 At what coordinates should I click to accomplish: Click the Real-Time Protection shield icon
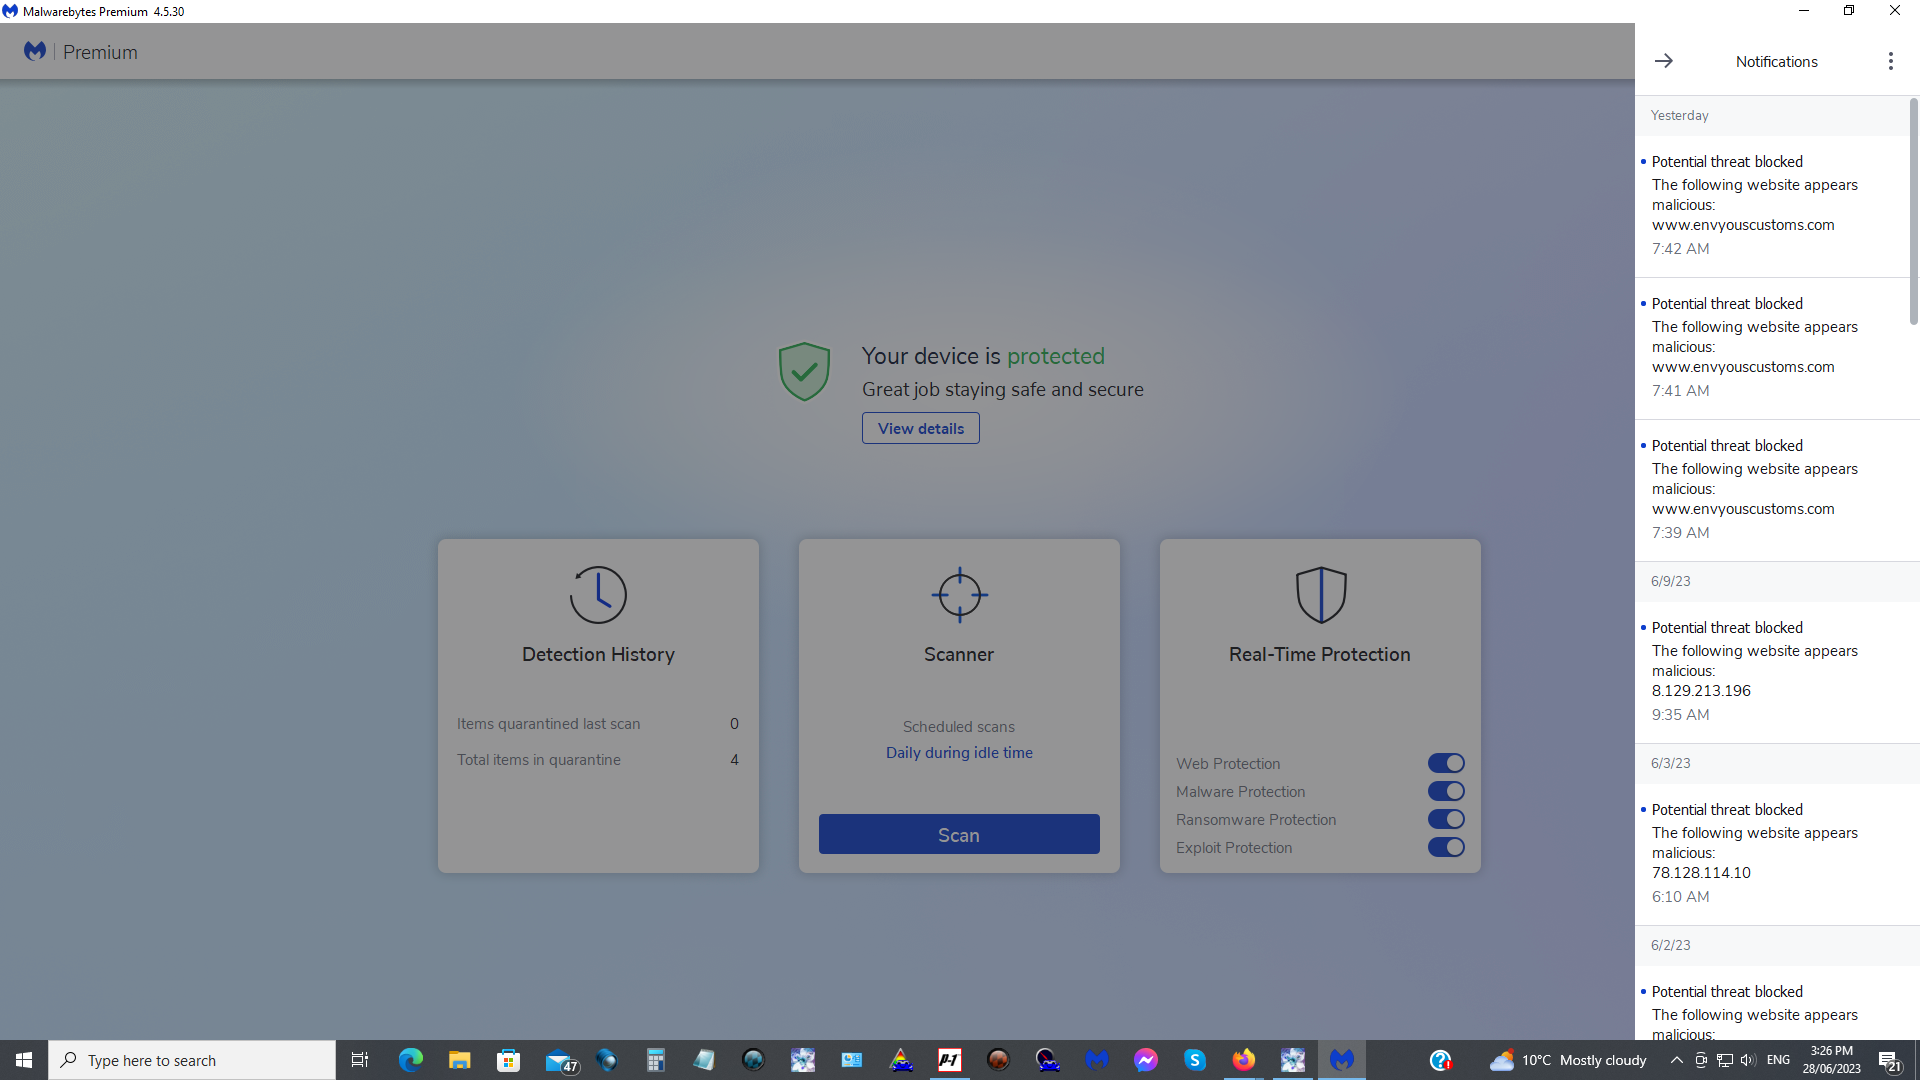coord(1321,595)
